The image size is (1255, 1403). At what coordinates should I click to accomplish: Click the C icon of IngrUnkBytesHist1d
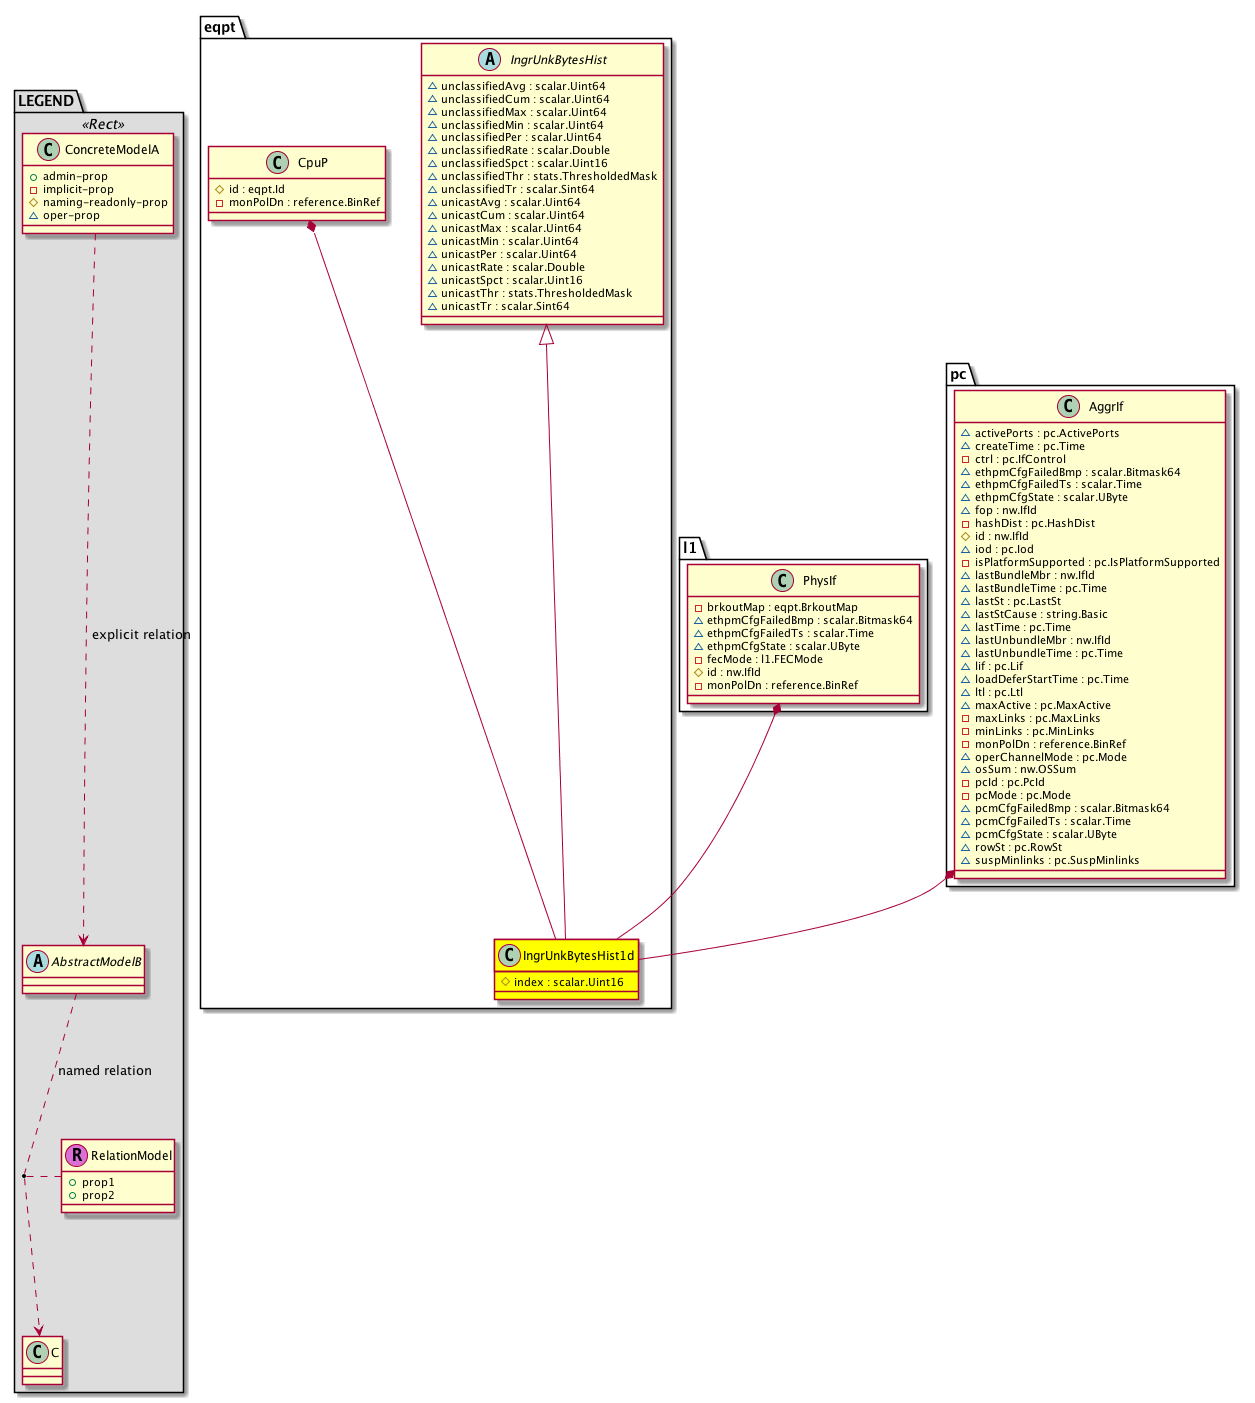(x=509, y=956)
